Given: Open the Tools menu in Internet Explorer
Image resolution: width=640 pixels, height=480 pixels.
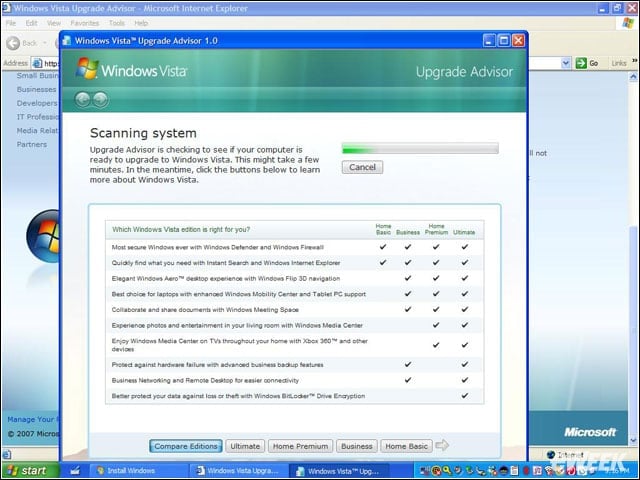Looking at the screenshot, I should (x=117, y=23).
